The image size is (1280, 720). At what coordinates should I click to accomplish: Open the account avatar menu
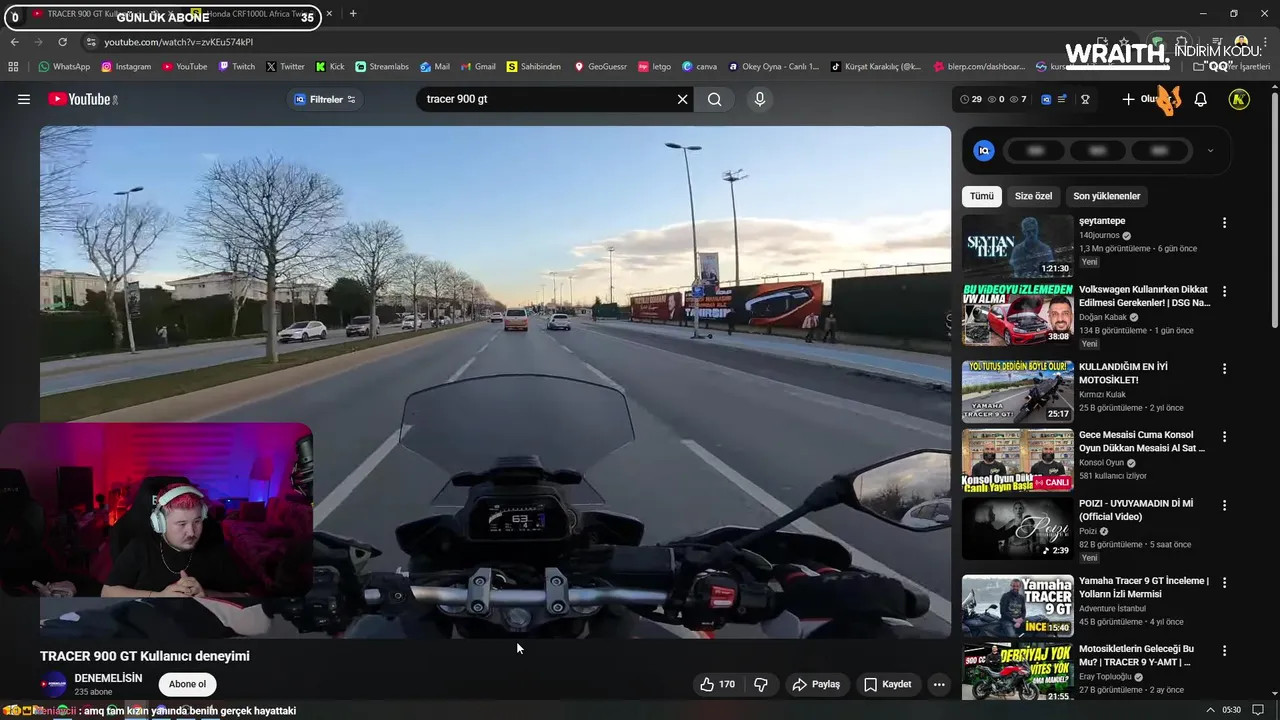coord(1239,99)
